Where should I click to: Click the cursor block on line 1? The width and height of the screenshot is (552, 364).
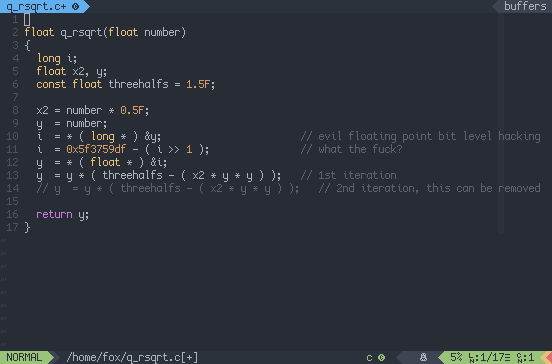(x=27, y=20)
